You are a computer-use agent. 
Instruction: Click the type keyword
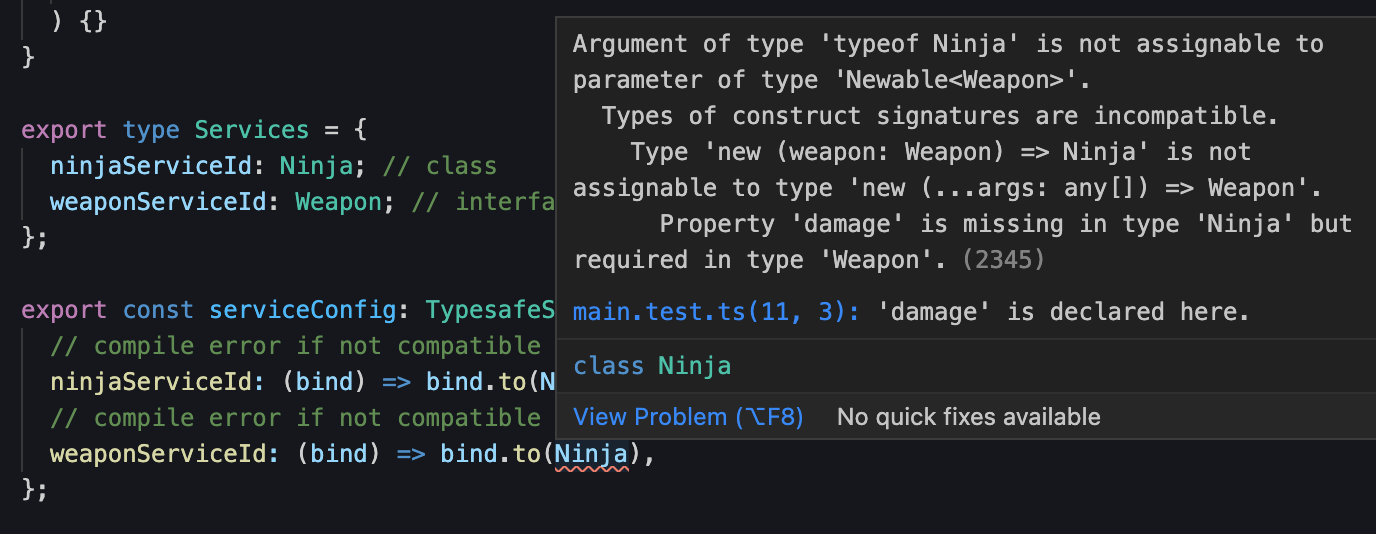coord(151,130)
